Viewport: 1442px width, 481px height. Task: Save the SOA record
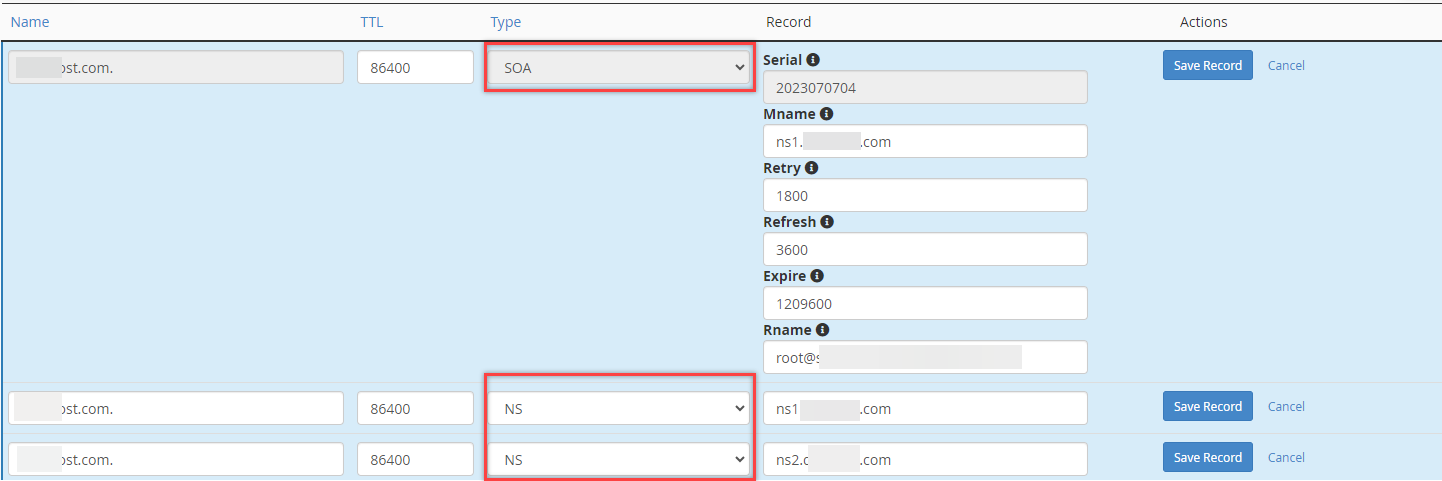click(x=1207, y=66)
